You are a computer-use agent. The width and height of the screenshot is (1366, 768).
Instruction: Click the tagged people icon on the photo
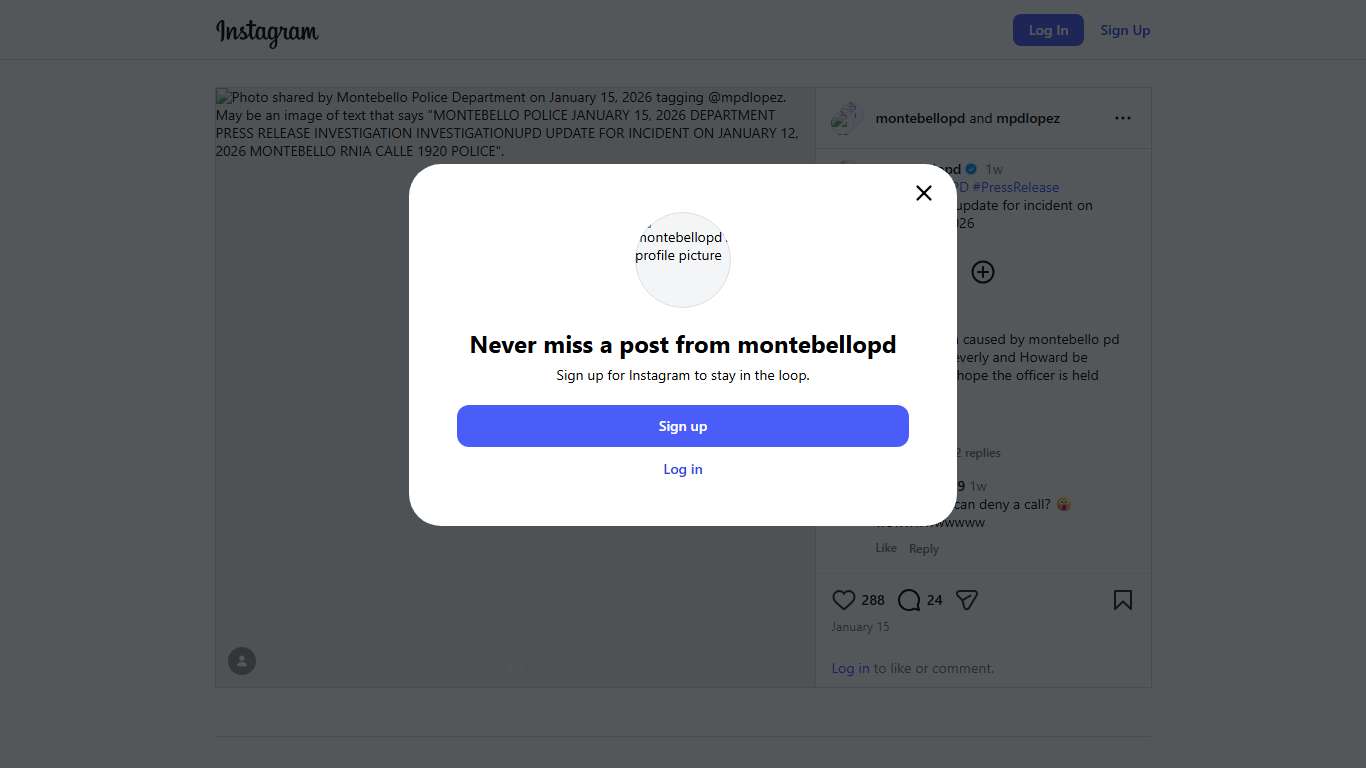(242, 661)
